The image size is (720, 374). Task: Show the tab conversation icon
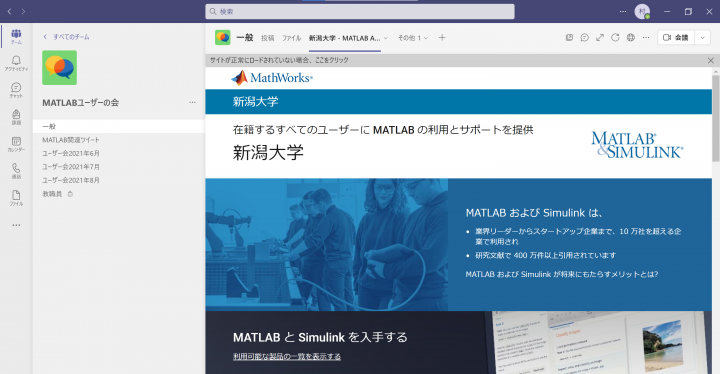[585, 38]
